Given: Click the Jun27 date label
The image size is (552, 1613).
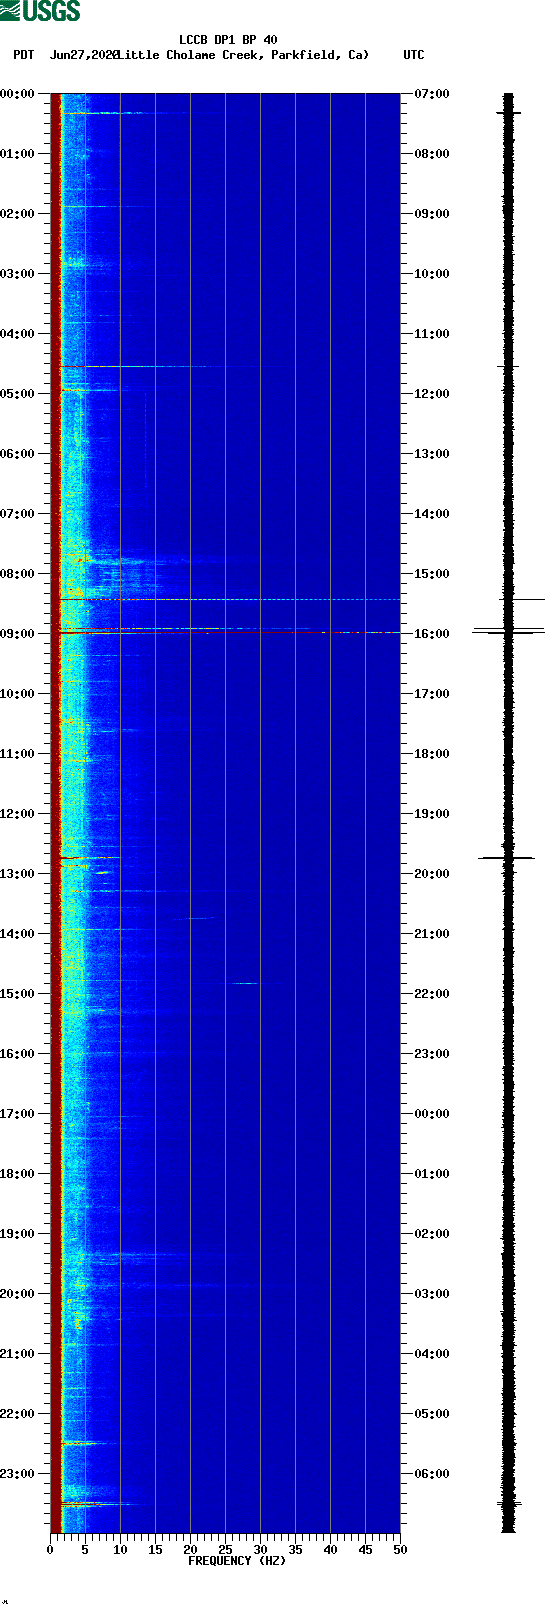Looking at the screenshot, I should click(83, 55).
